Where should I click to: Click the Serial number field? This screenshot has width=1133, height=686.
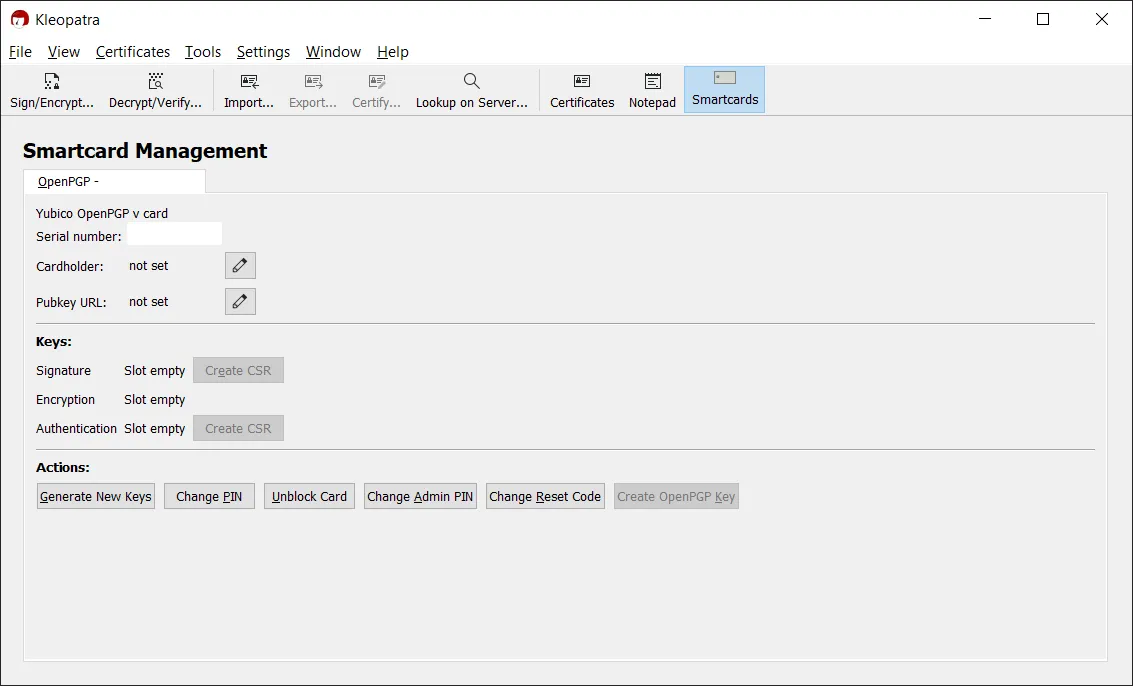click(x=174, y=236)
